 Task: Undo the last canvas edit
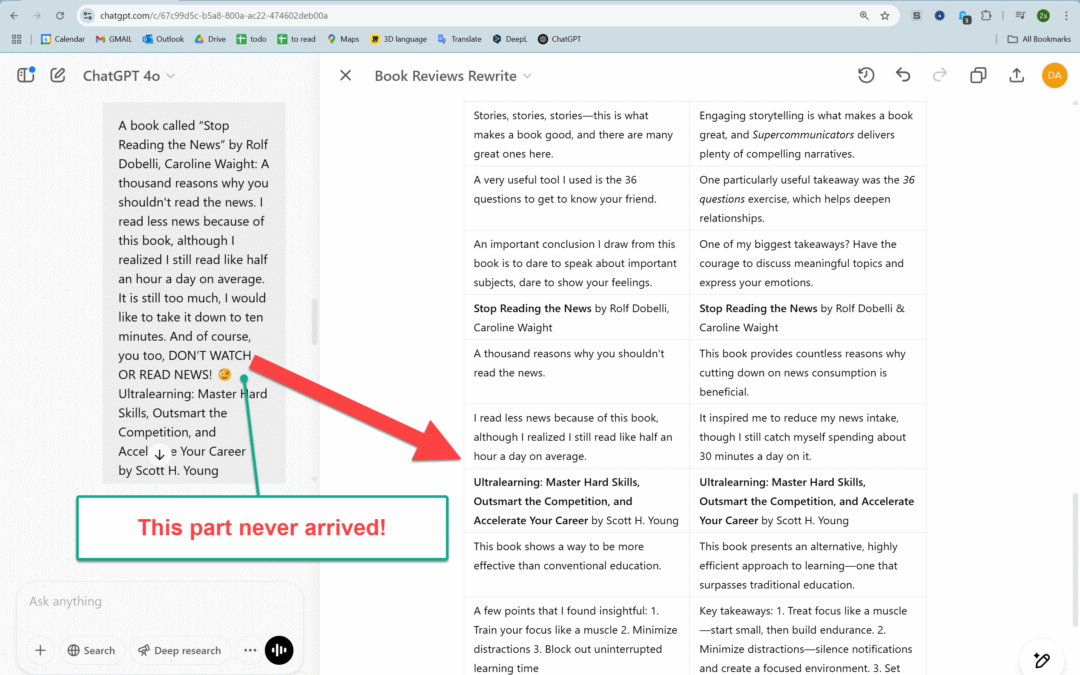coord(903,76)
